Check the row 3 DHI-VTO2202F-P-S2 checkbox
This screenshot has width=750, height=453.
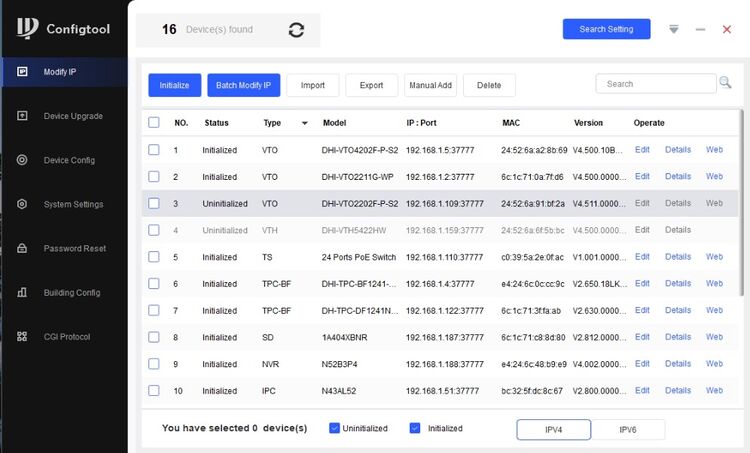point(154,203)
